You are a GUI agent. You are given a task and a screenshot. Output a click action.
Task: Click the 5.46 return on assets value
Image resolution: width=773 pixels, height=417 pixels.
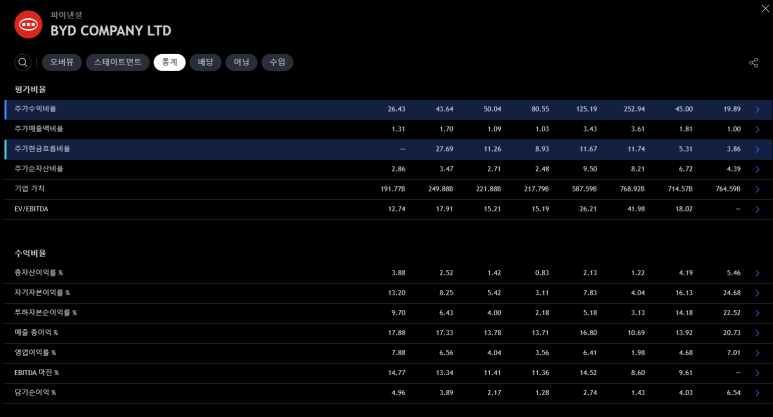tap(734, 273)
